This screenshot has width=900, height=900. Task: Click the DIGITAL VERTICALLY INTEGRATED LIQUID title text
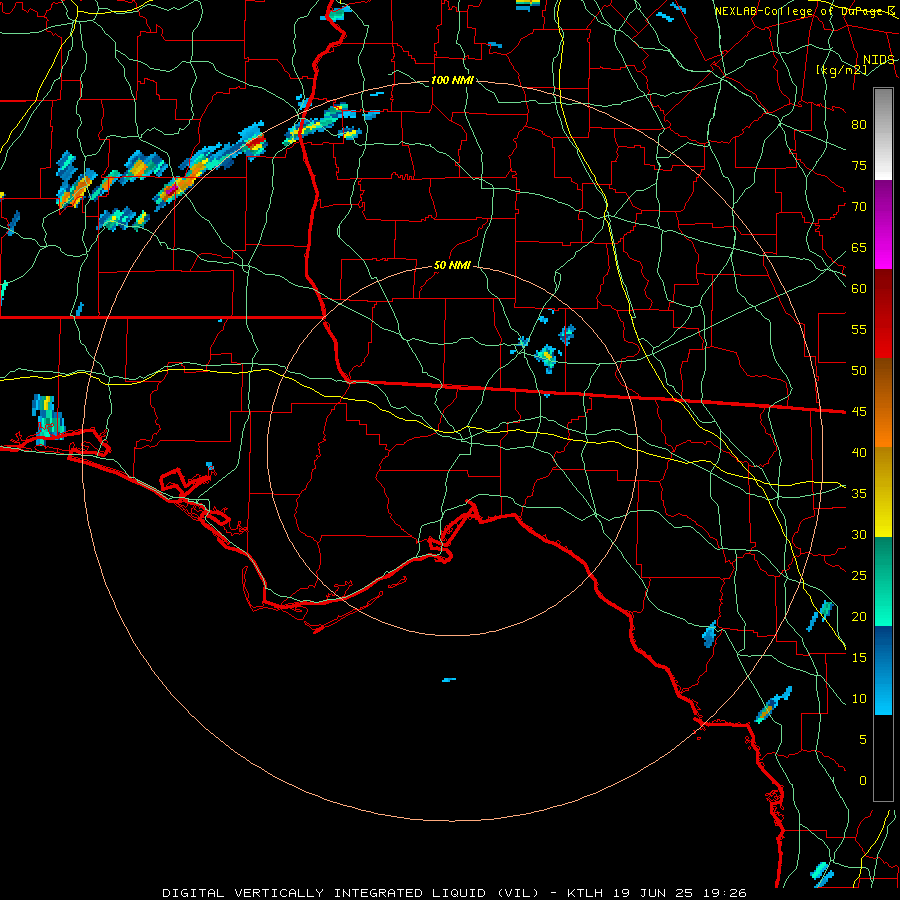[324, 893]
